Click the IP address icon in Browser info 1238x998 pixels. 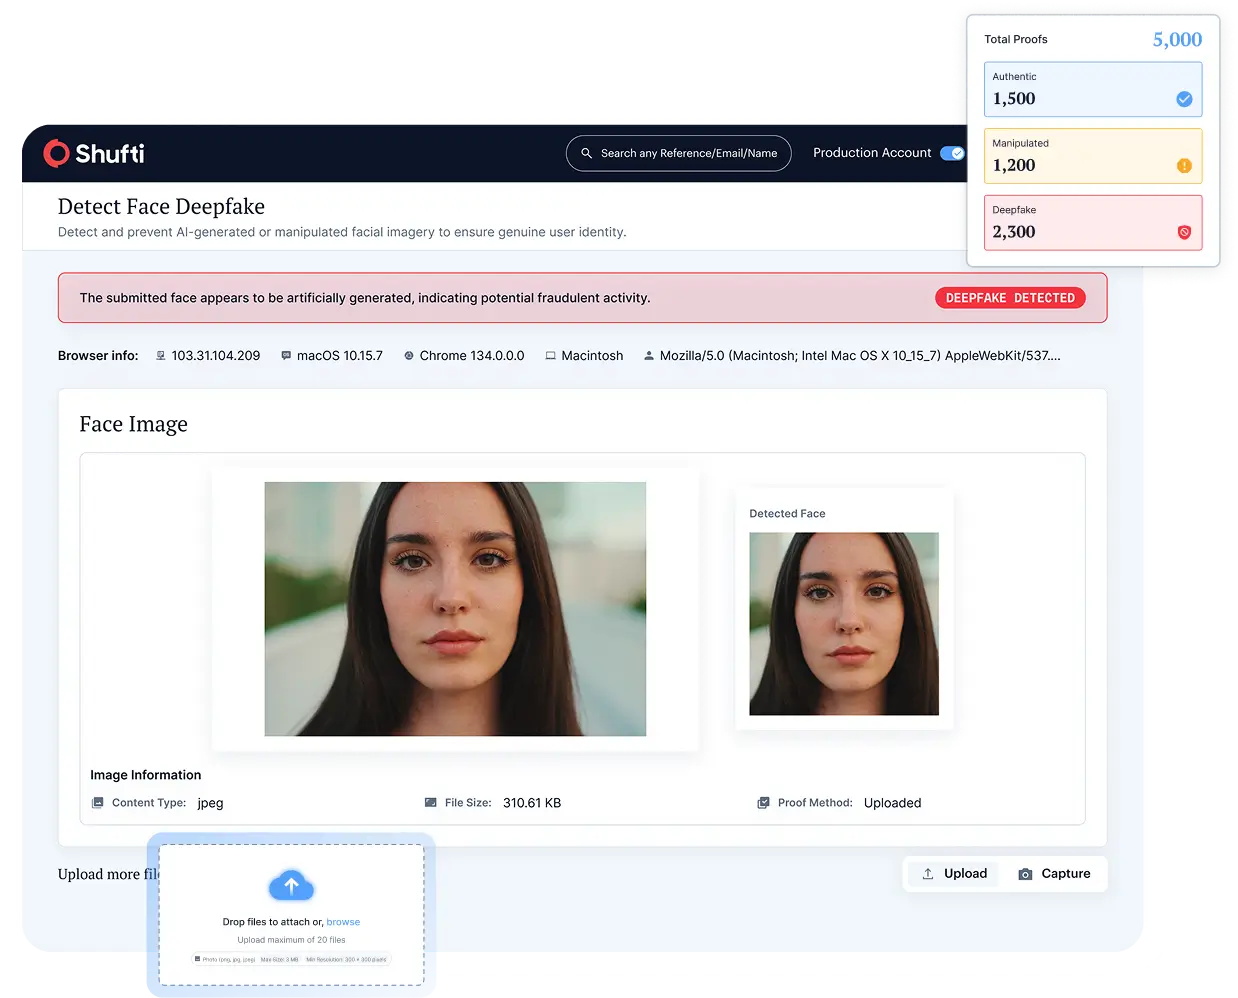pos(160,356)
